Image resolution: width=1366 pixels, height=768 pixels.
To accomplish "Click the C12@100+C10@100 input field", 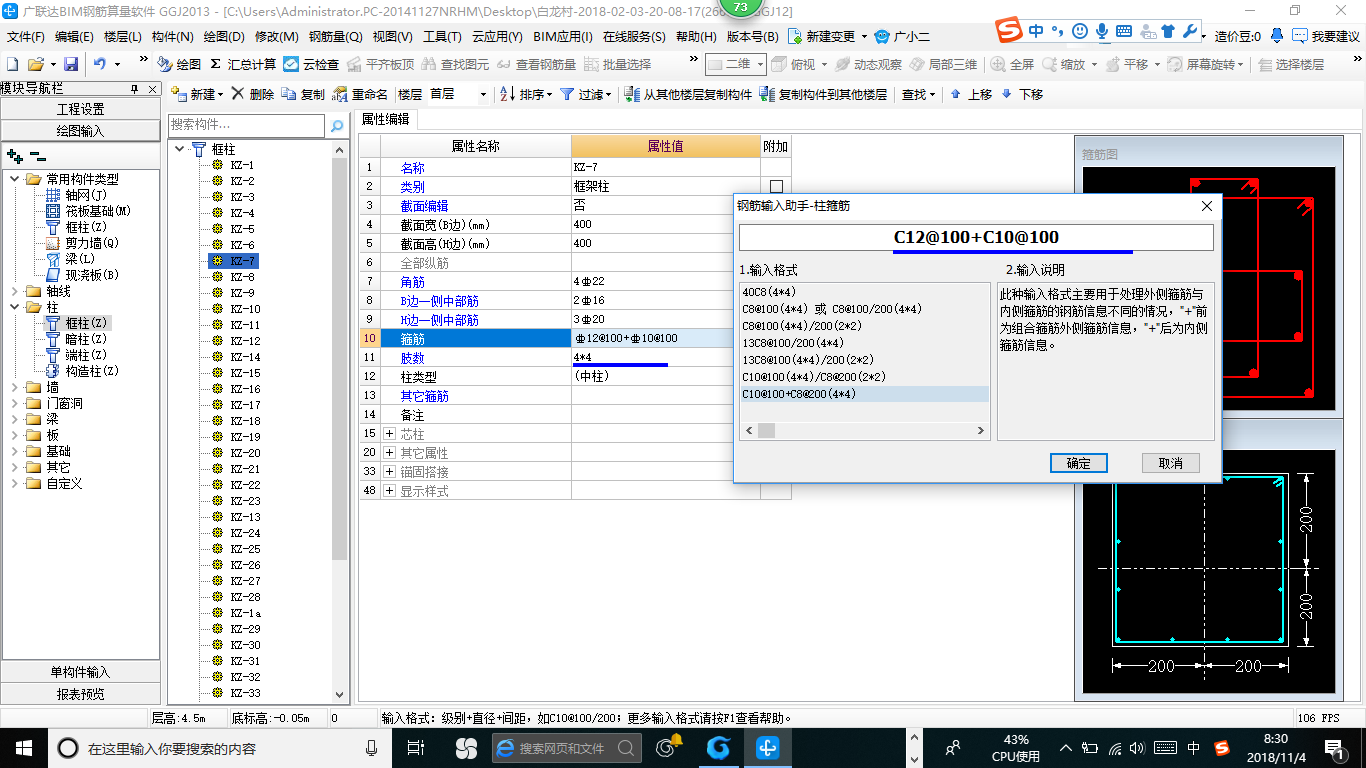I will click(x=976, y=237).
